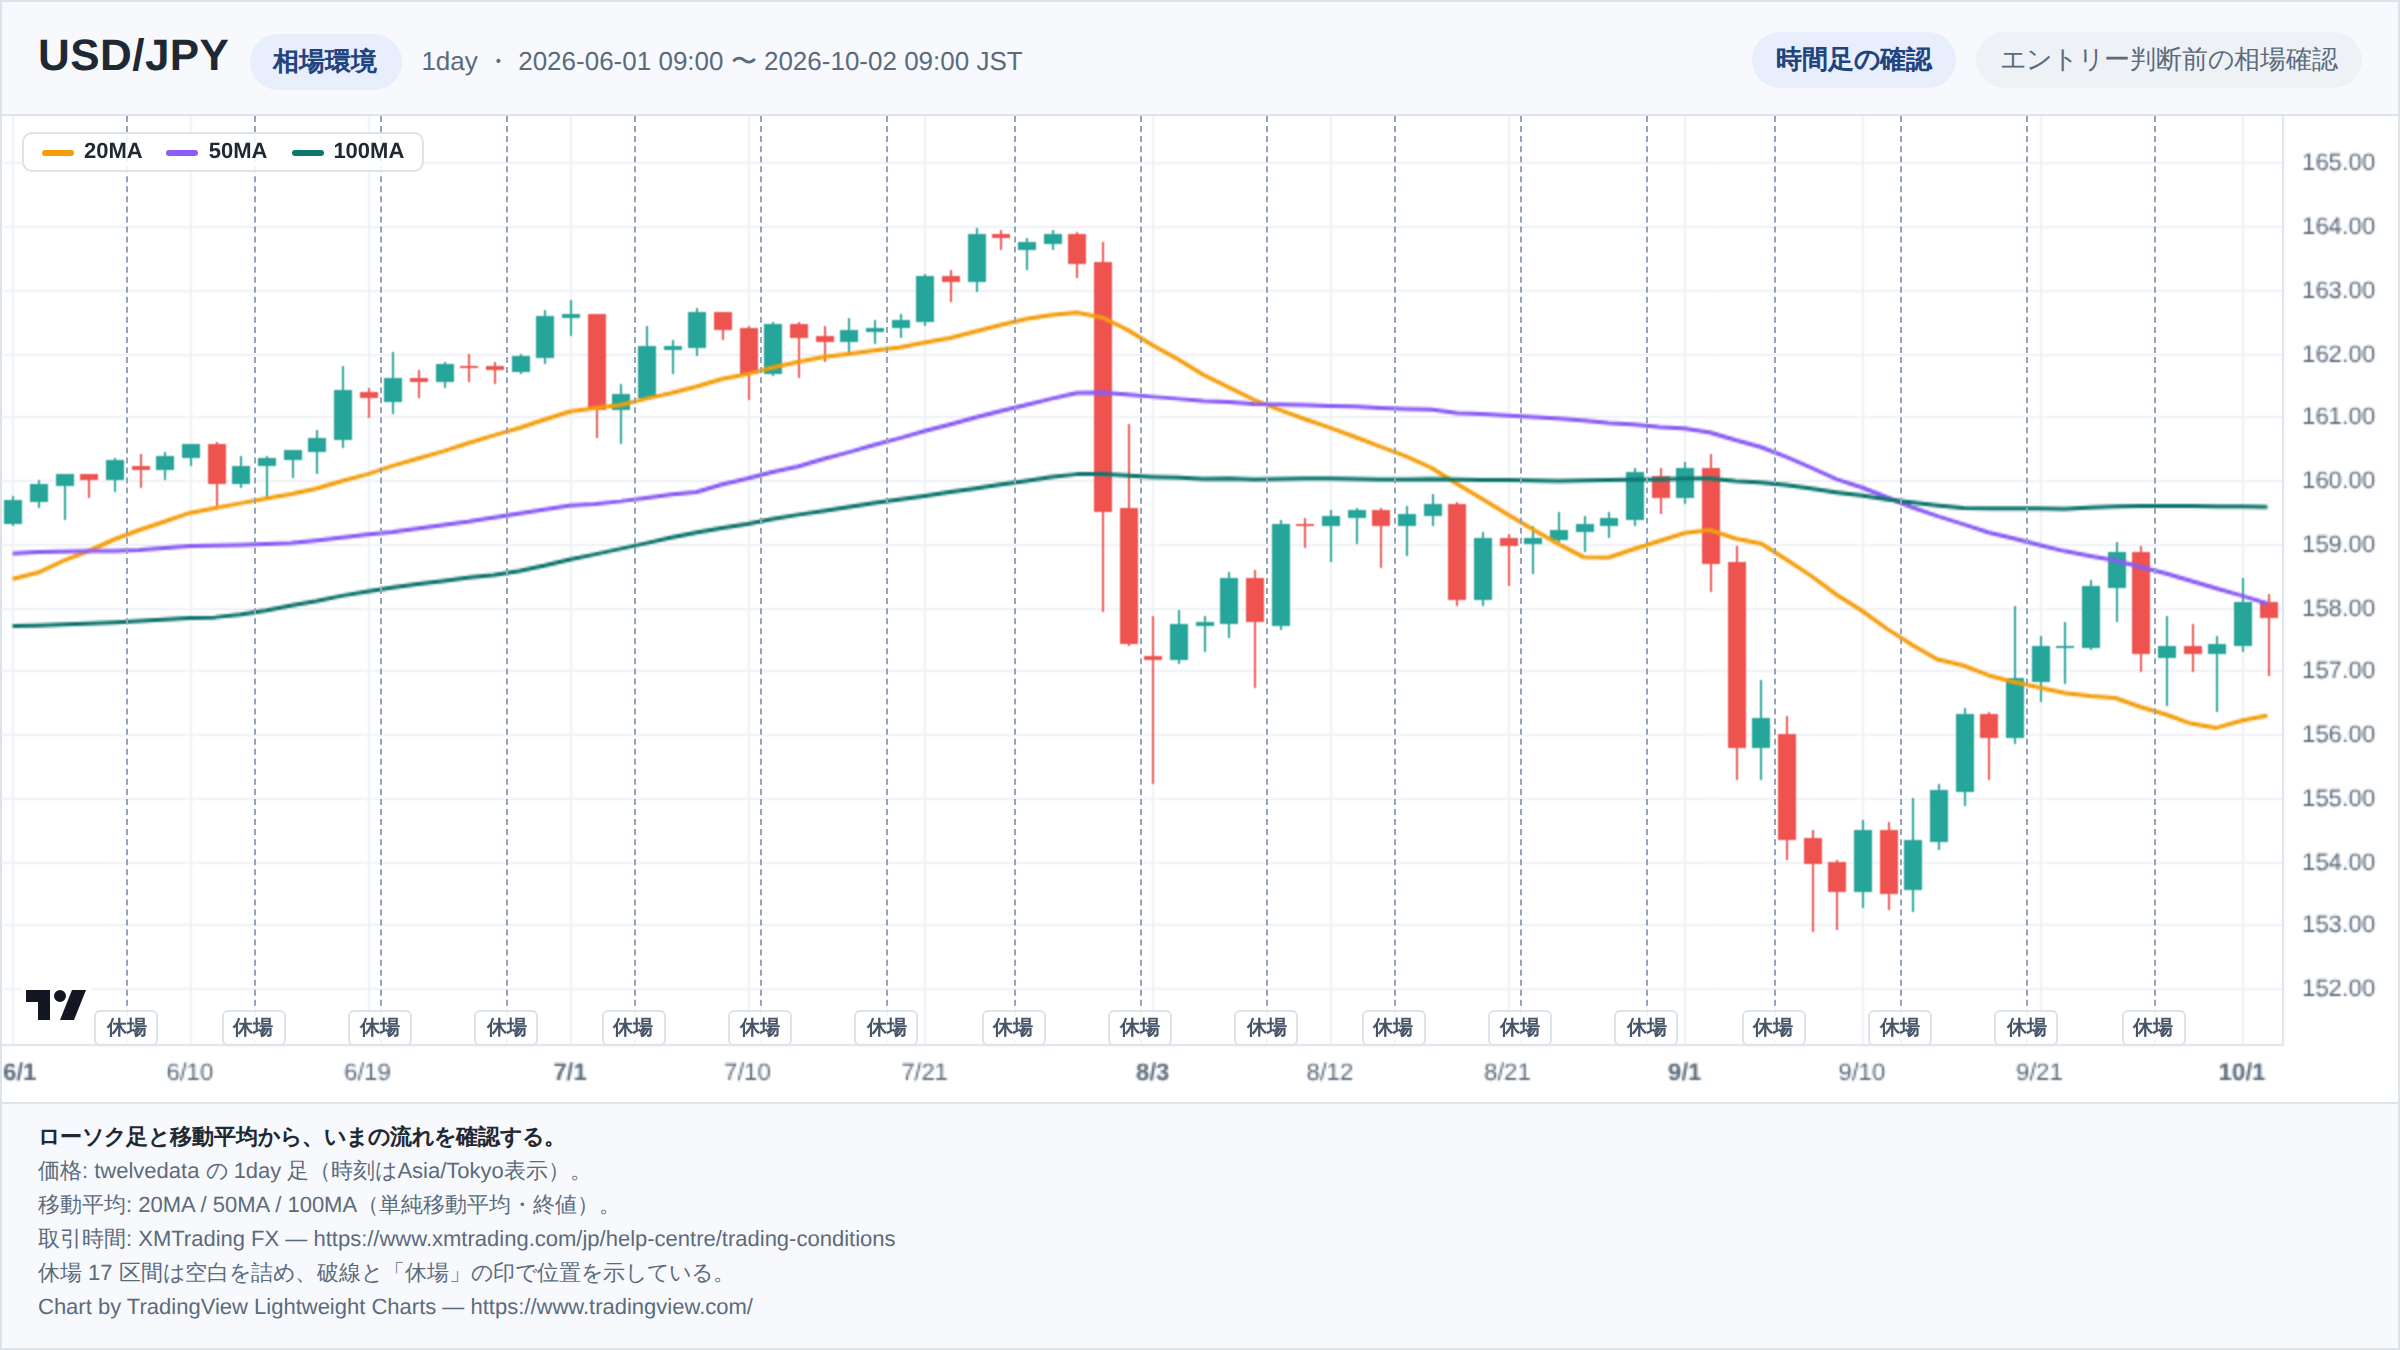Click the 休場 17 区間 note line

pyautogui.click(x=386, y=1273)
